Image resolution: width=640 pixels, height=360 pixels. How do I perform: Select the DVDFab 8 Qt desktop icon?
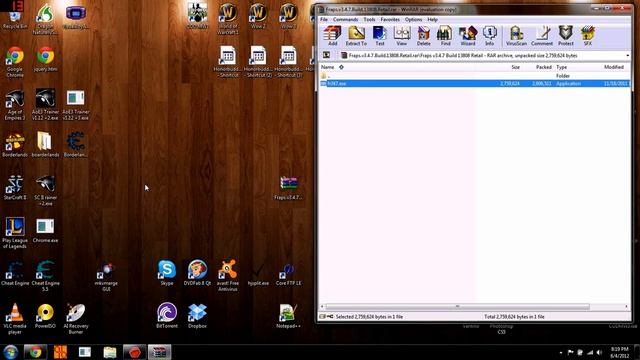click(x=197, y=273)
